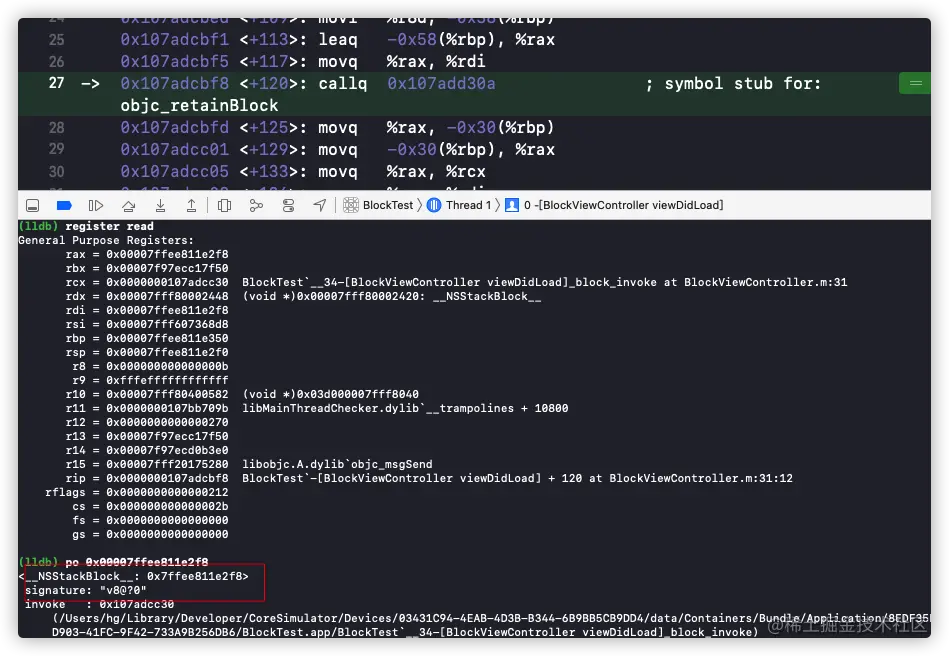Open Environment Overrides
The image size is (949, 656).
(x=288, y=206)
